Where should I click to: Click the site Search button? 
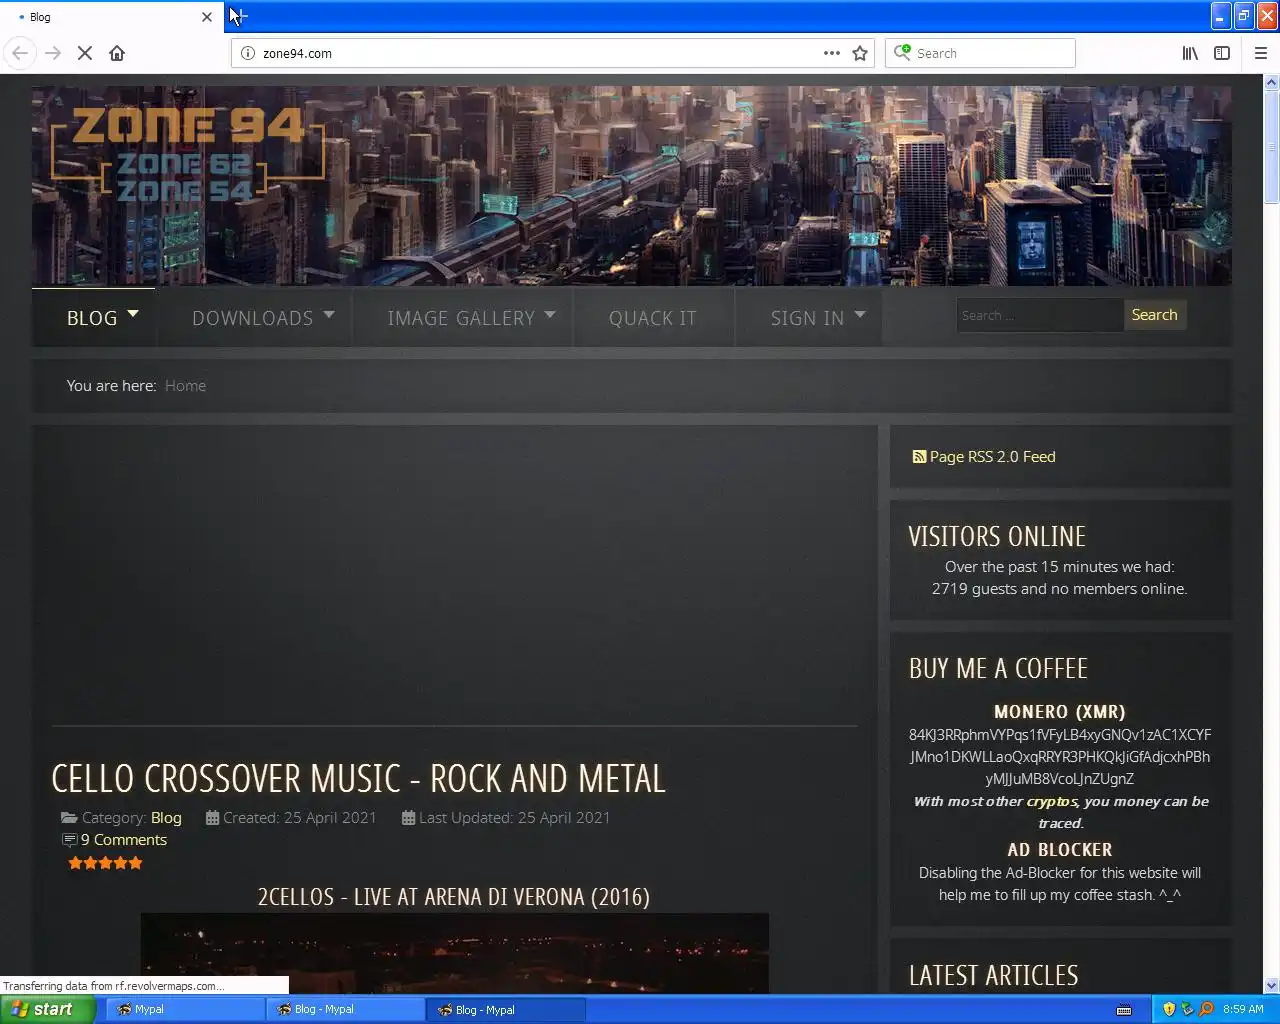coord(1154,315)
